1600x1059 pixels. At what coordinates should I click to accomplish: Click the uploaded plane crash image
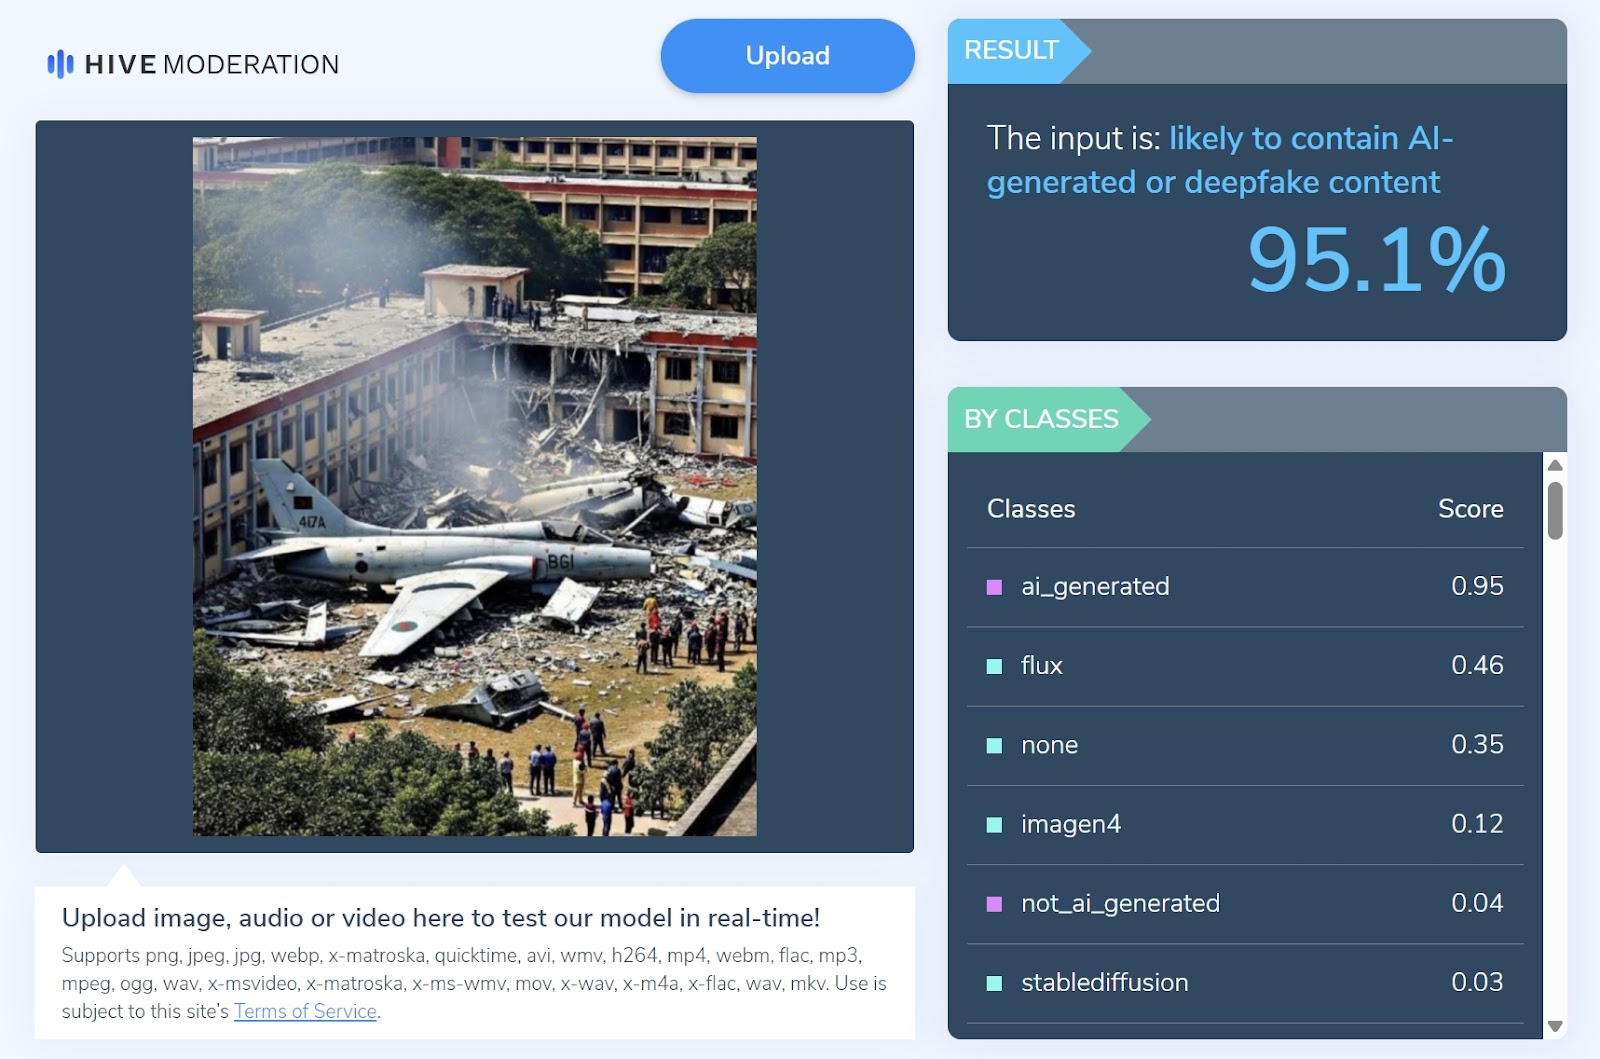(474, 486)
